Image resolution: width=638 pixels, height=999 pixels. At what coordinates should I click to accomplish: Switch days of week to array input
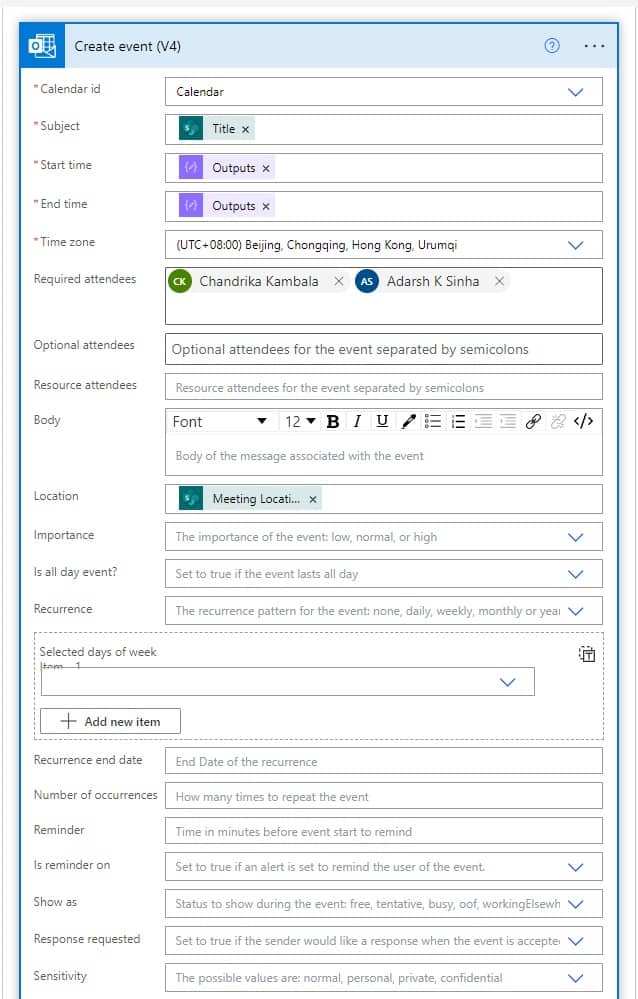(x=587, y=654)
